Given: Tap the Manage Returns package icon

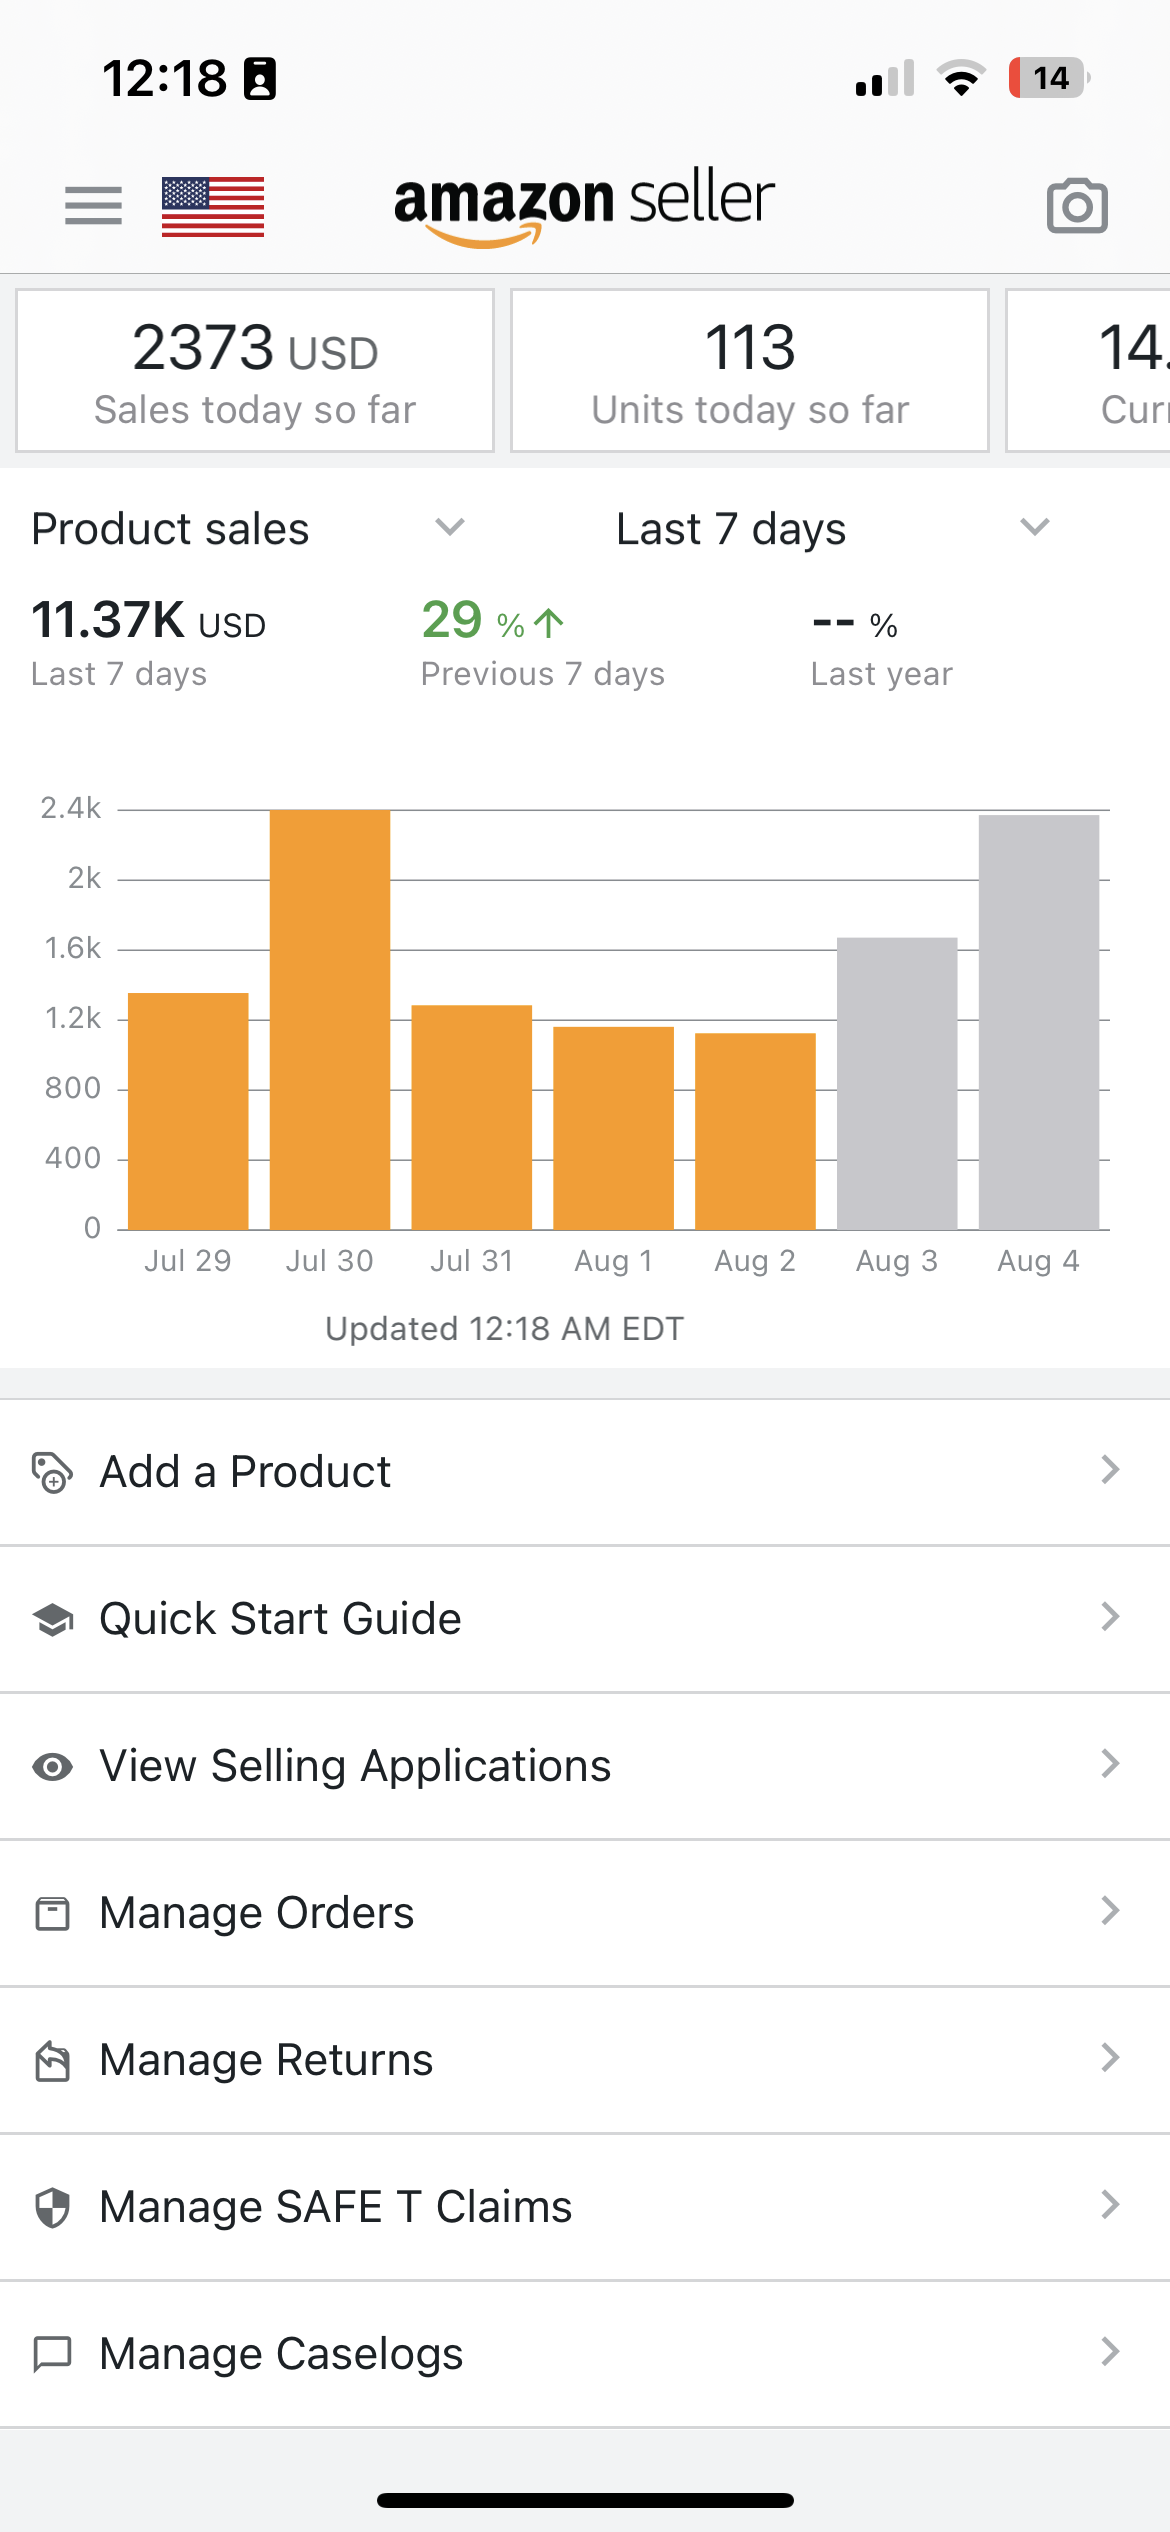Looking at the screenshot, I should (52, 2061).
